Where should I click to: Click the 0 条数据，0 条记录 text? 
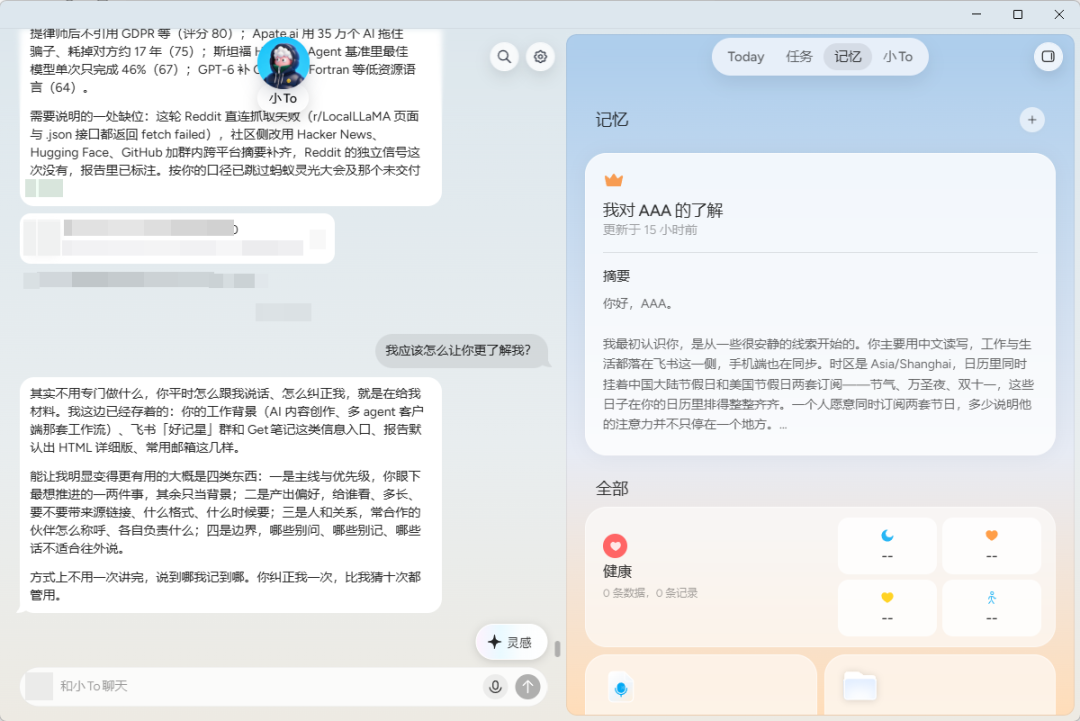650,593
